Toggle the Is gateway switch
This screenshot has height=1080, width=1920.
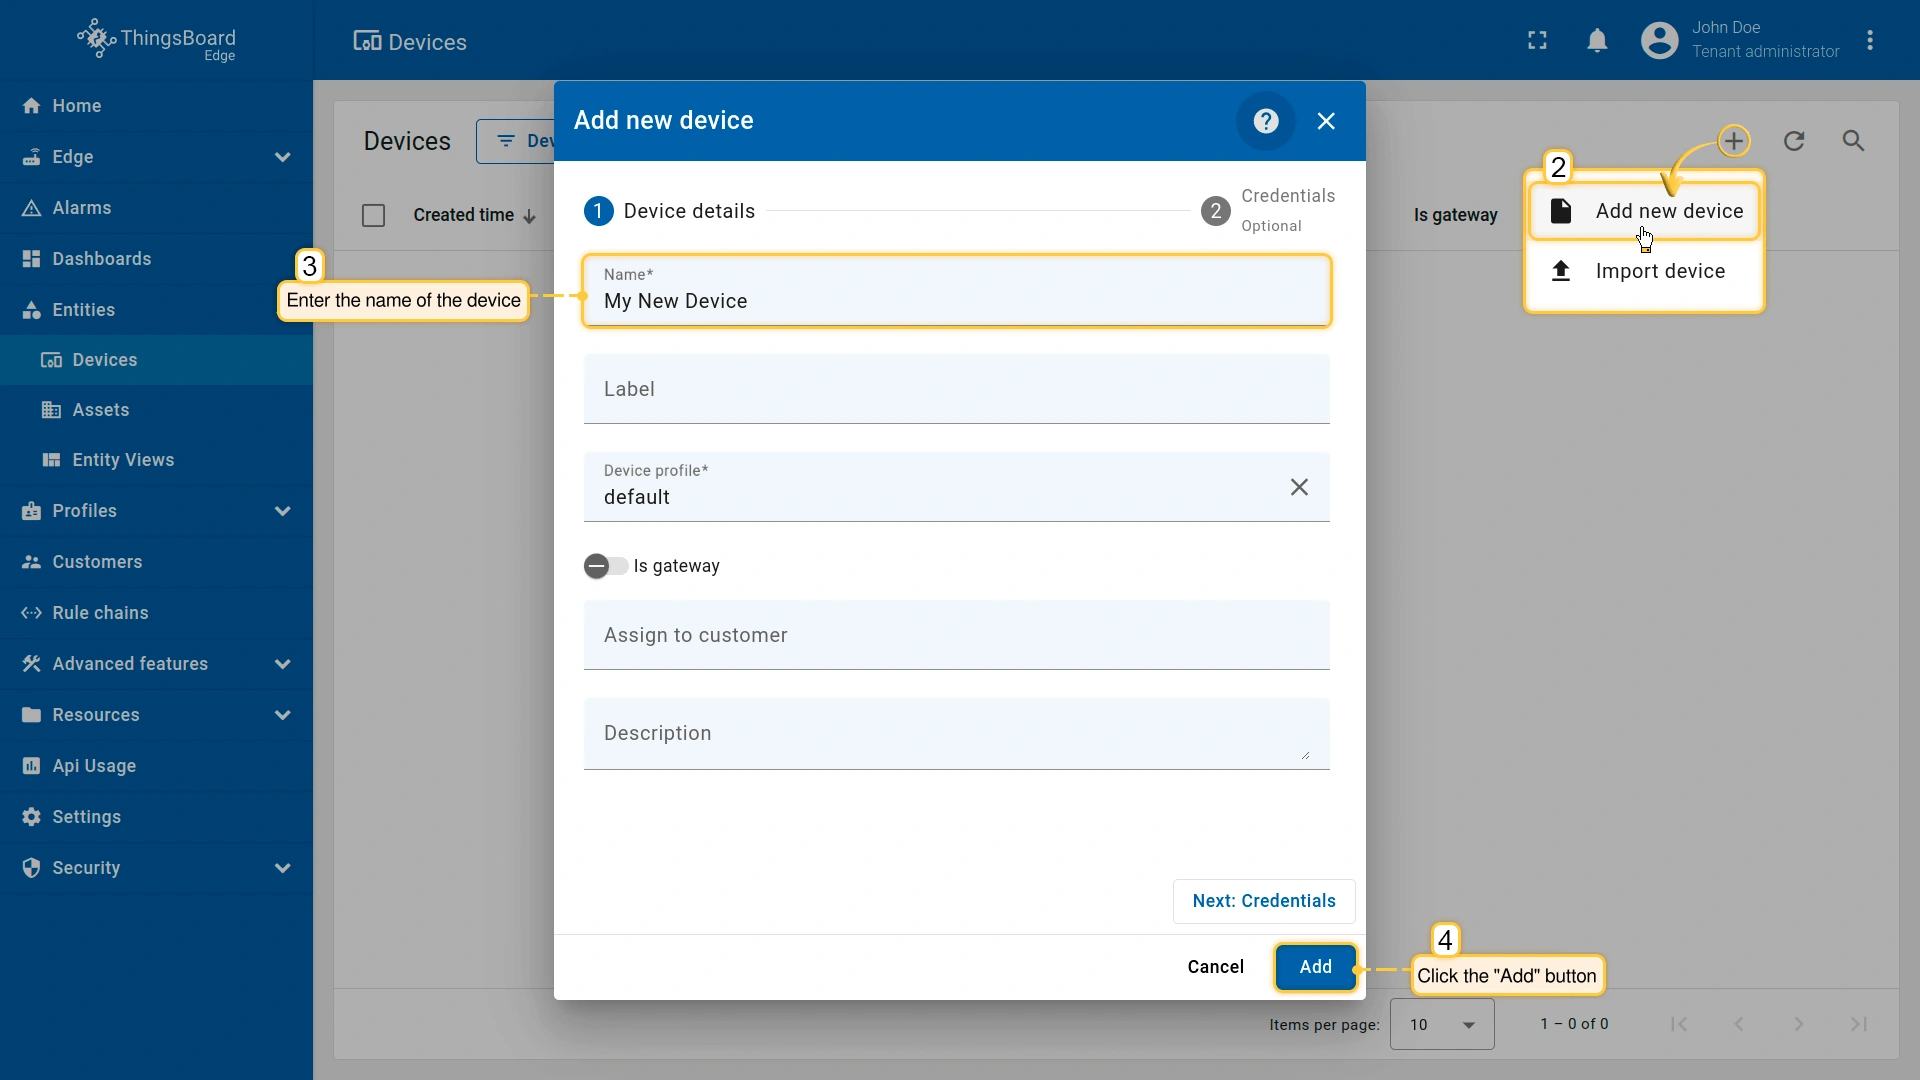(x=606, y=566)
